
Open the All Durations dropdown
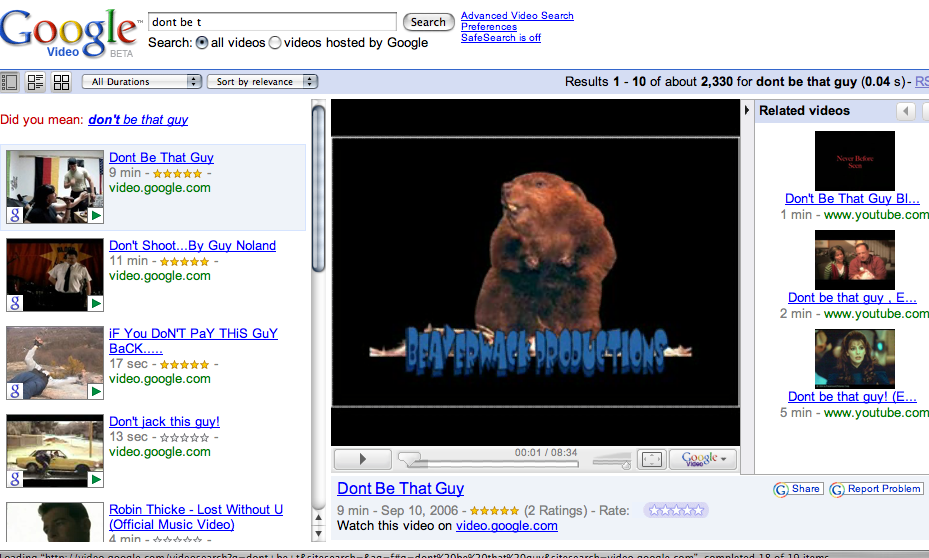point(142,82)
